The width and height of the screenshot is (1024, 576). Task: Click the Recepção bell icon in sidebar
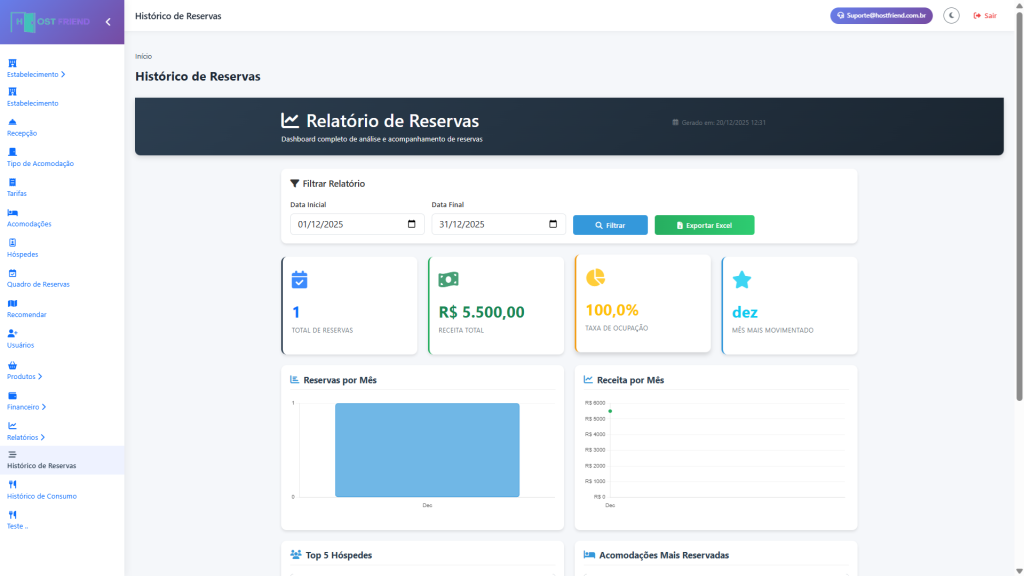click(x=12, y=122)
